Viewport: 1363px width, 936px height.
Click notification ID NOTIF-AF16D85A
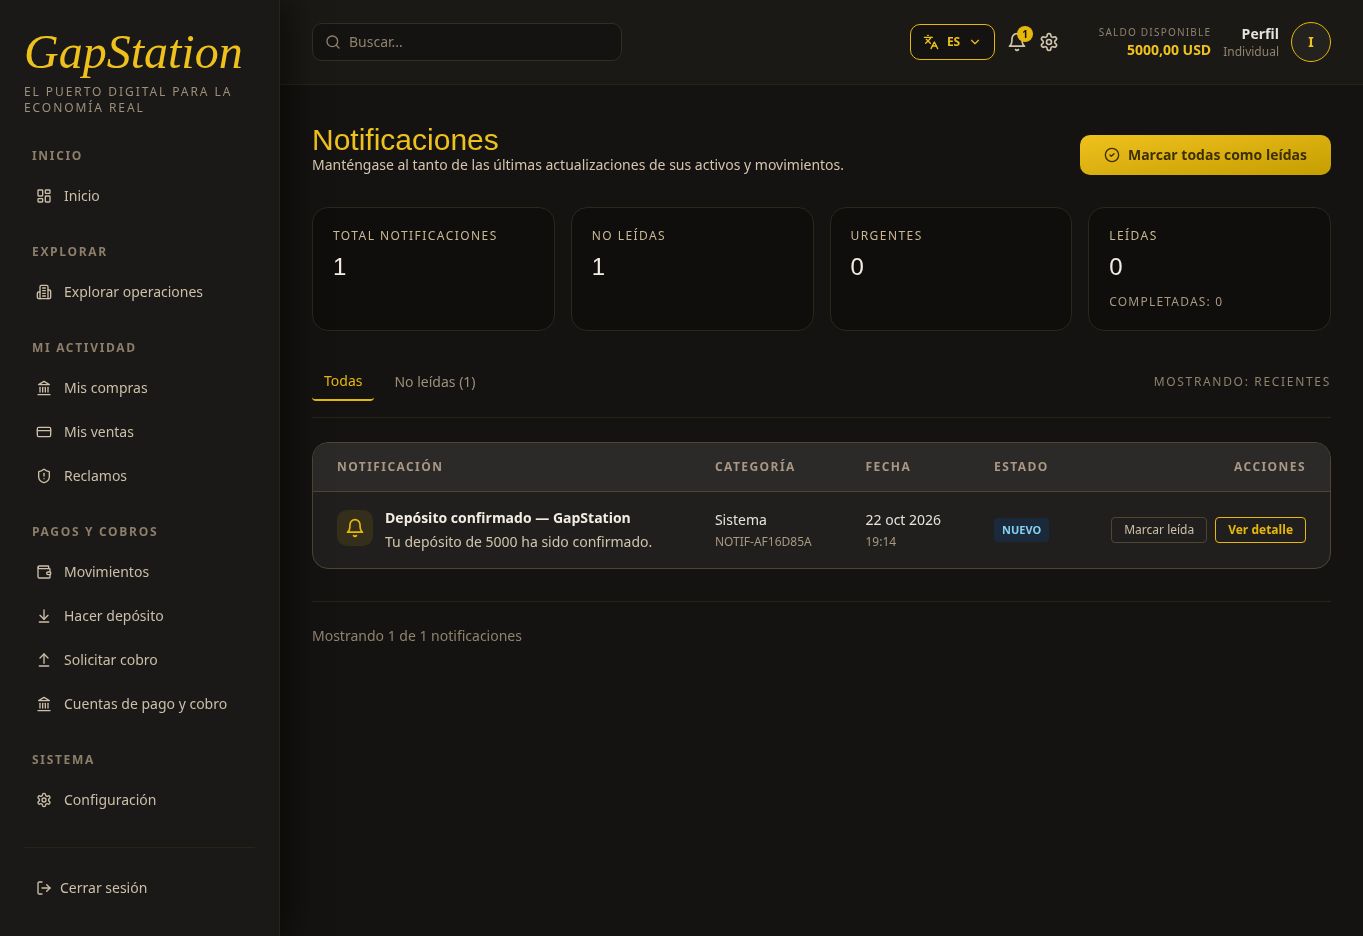pyautogui.click(x=763, y=542)
